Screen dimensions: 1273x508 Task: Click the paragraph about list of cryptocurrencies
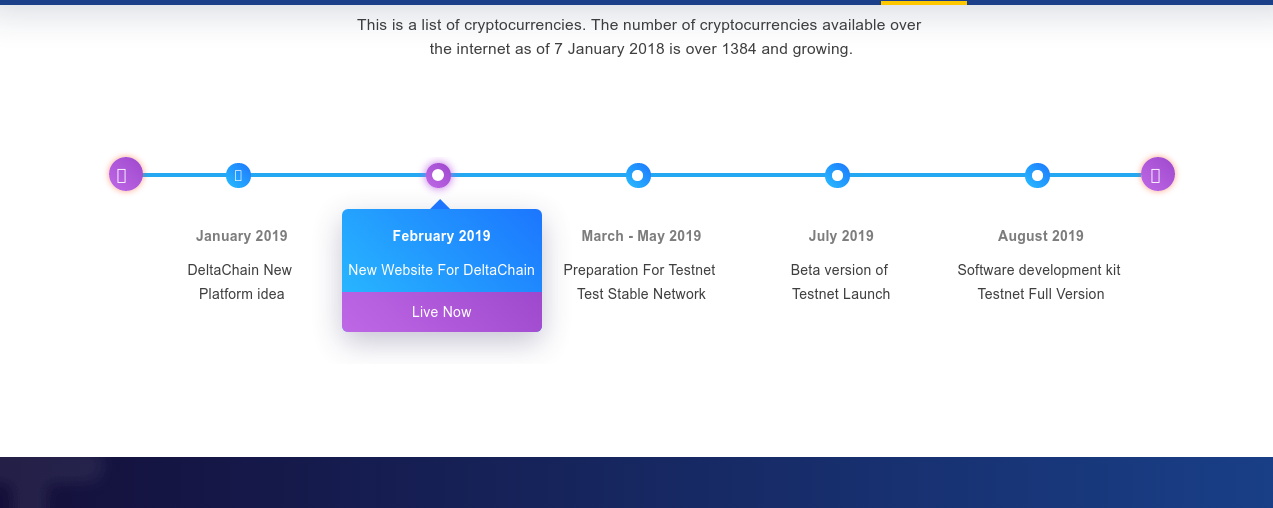coord(640,37)
